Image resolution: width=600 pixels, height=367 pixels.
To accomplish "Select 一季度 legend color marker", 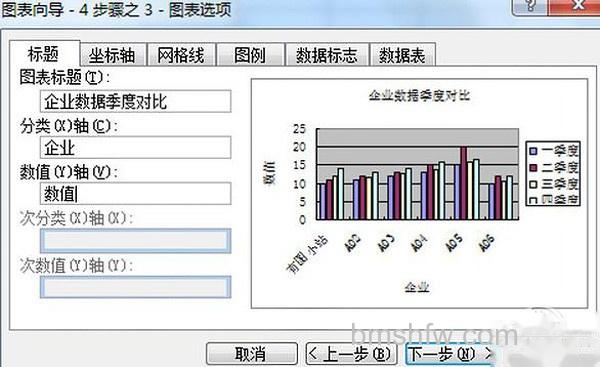I will pyautogui.click(x=533, y=151).
